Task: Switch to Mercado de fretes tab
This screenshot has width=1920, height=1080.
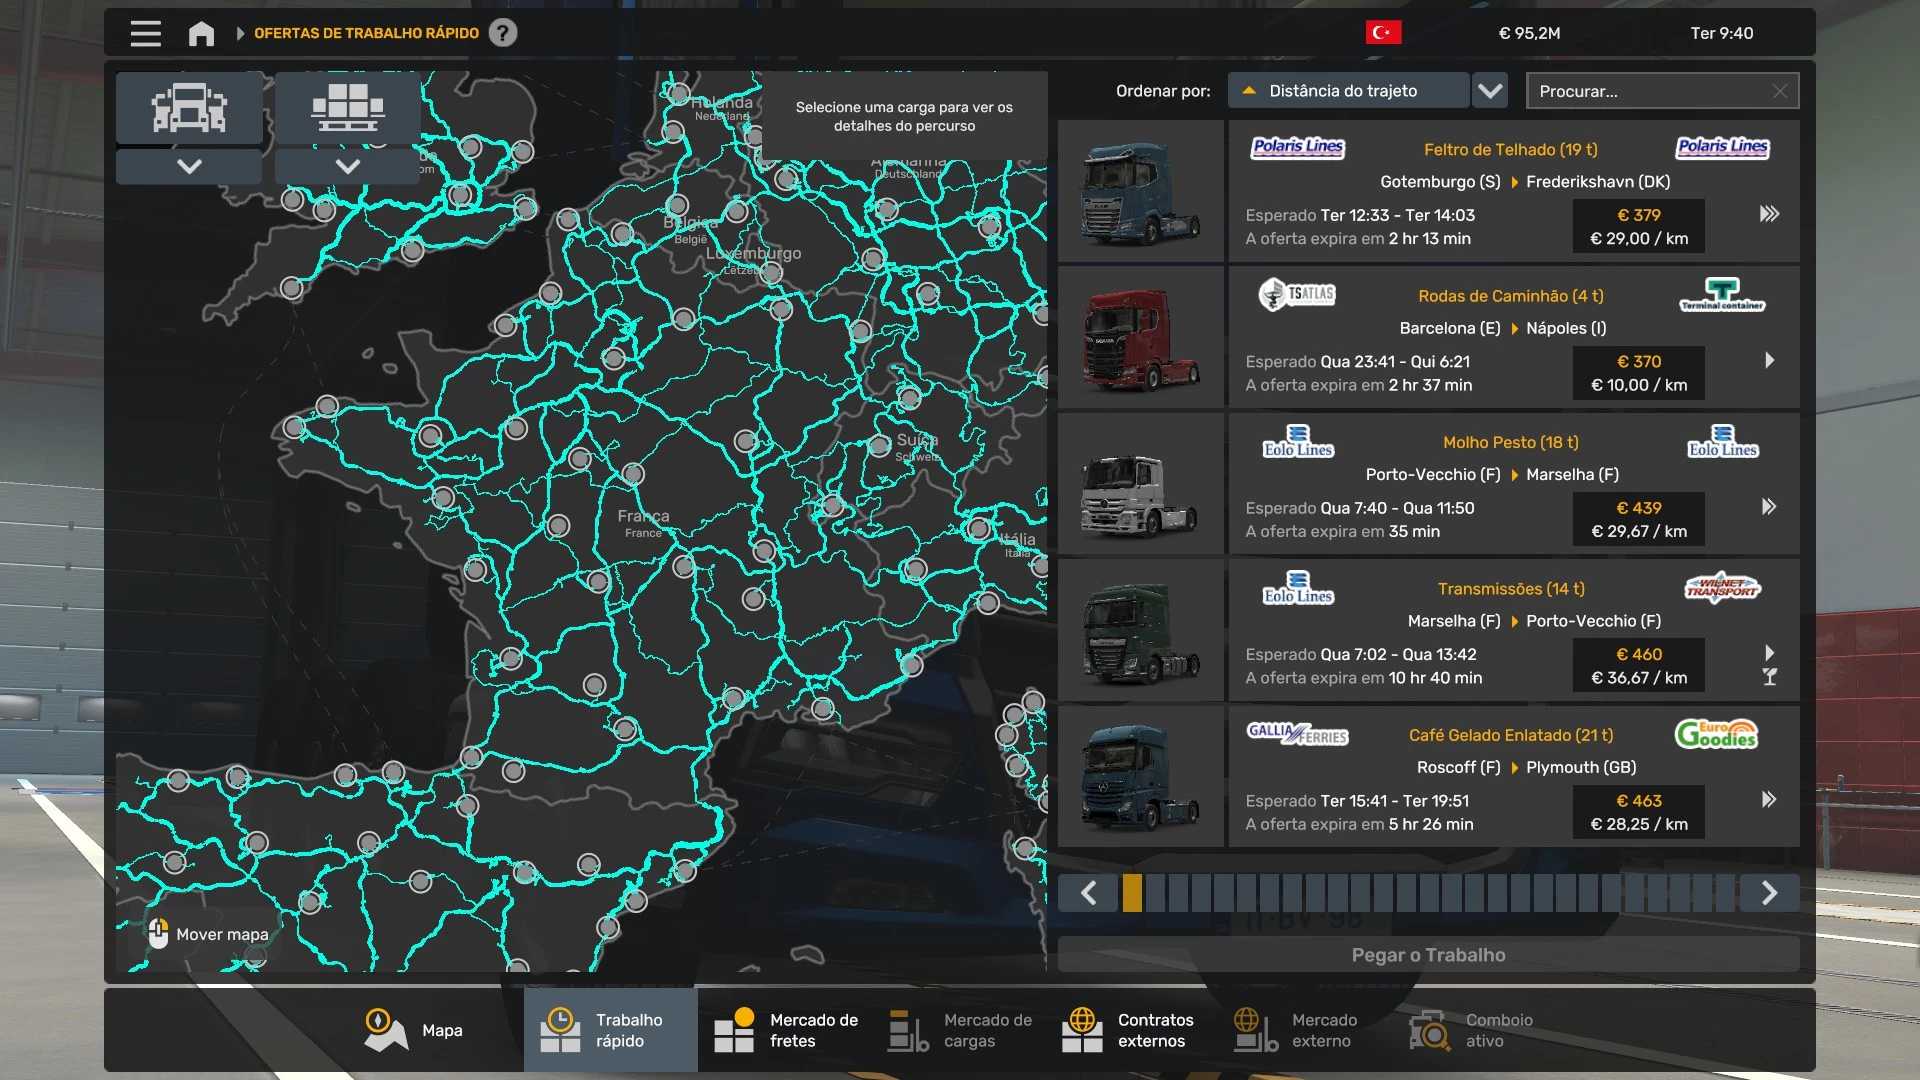Action: 786,1030
